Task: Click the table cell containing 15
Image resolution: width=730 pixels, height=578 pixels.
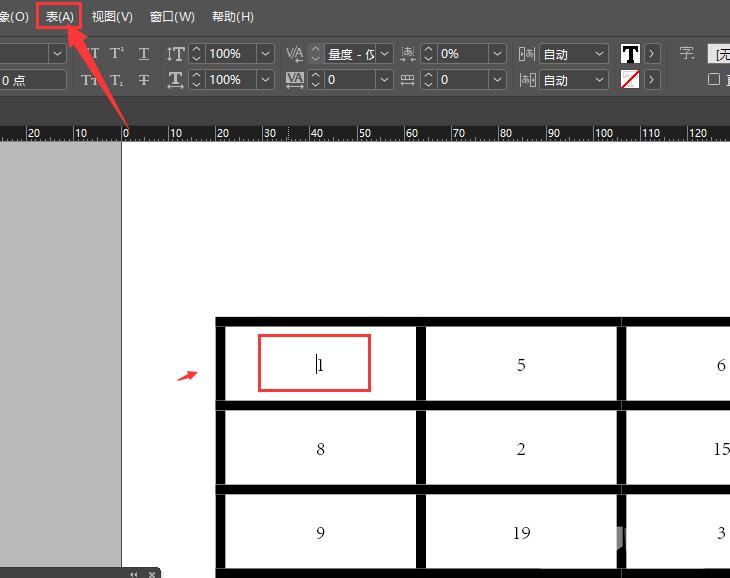Action: coord(678,447)
